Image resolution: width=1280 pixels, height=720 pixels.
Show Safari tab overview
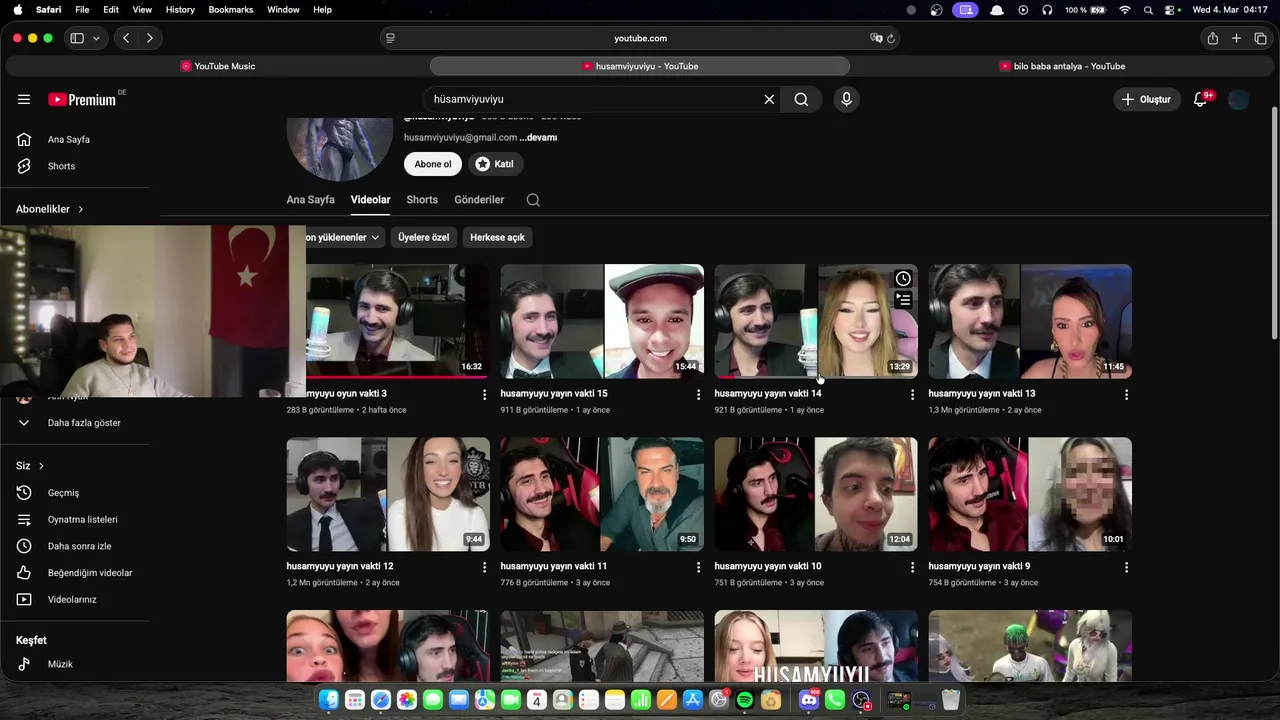(1260, 38)
